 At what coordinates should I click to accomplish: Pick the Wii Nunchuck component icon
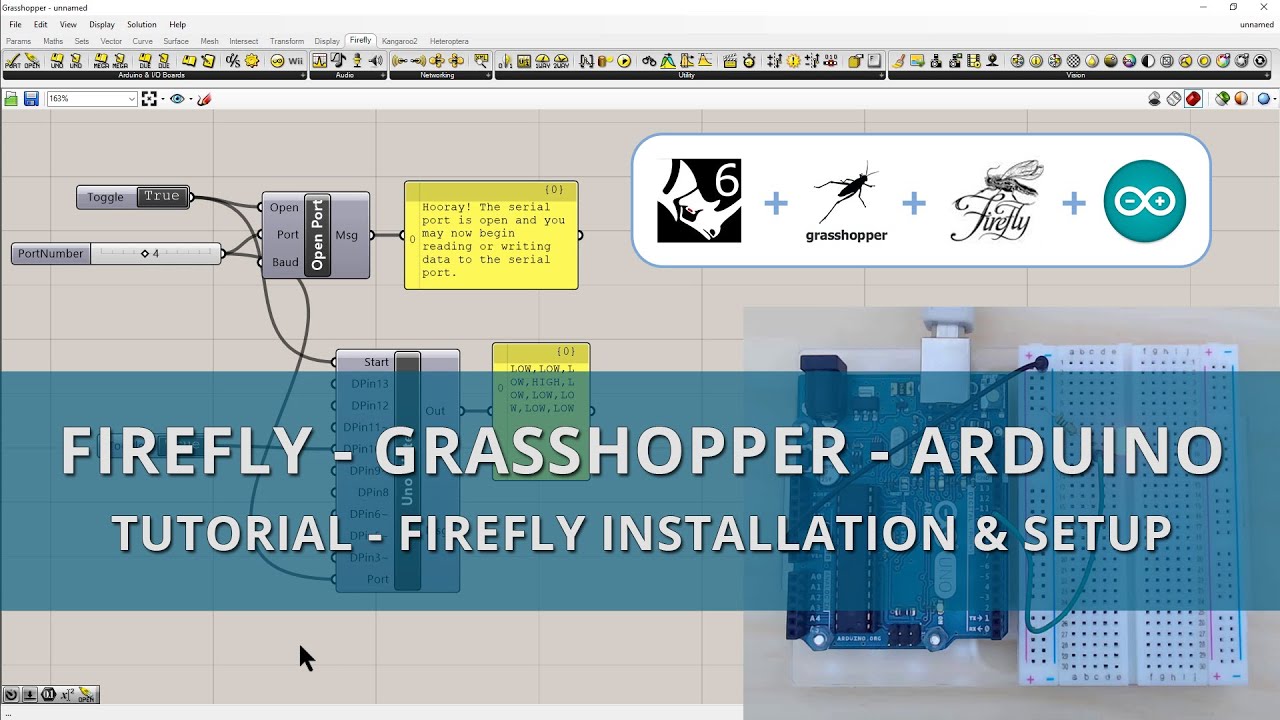pyautogui.click(x=295, y=61)
